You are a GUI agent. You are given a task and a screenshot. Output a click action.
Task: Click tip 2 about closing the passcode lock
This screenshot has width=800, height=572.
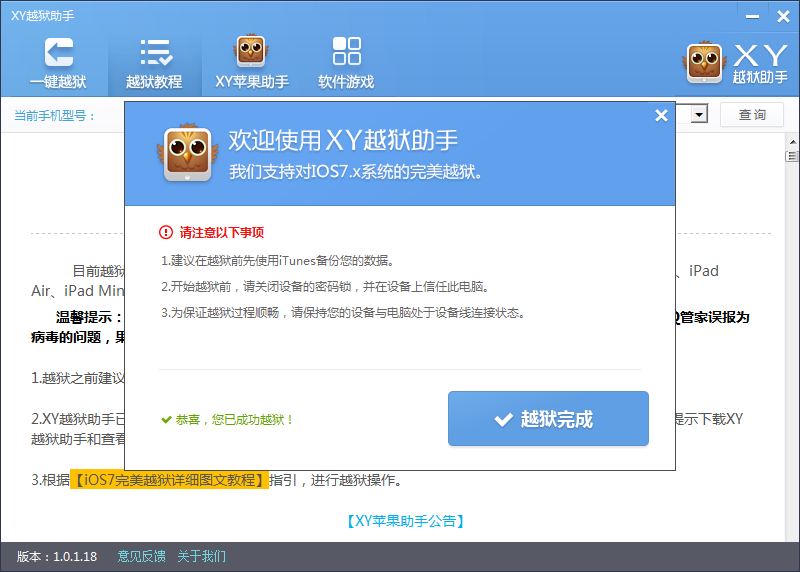tap(326, 287)
